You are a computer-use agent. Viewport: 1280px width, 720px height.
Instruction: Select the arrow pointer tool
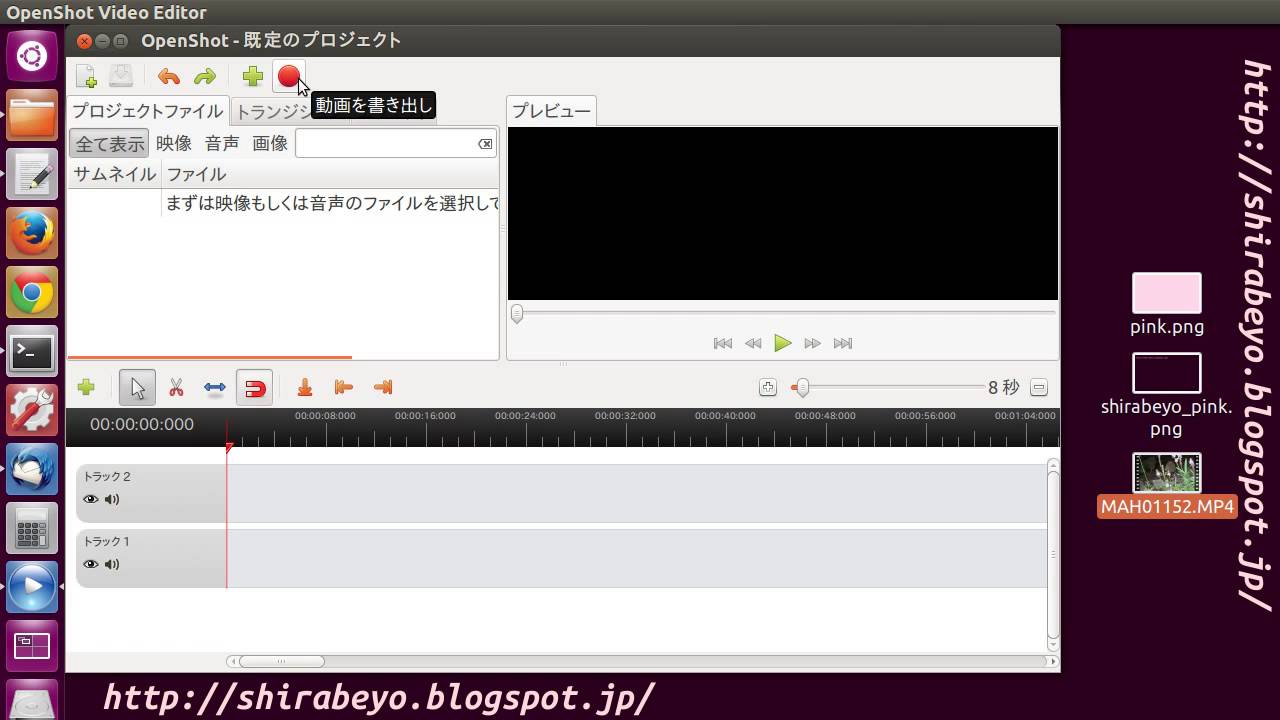coord(137,387)
